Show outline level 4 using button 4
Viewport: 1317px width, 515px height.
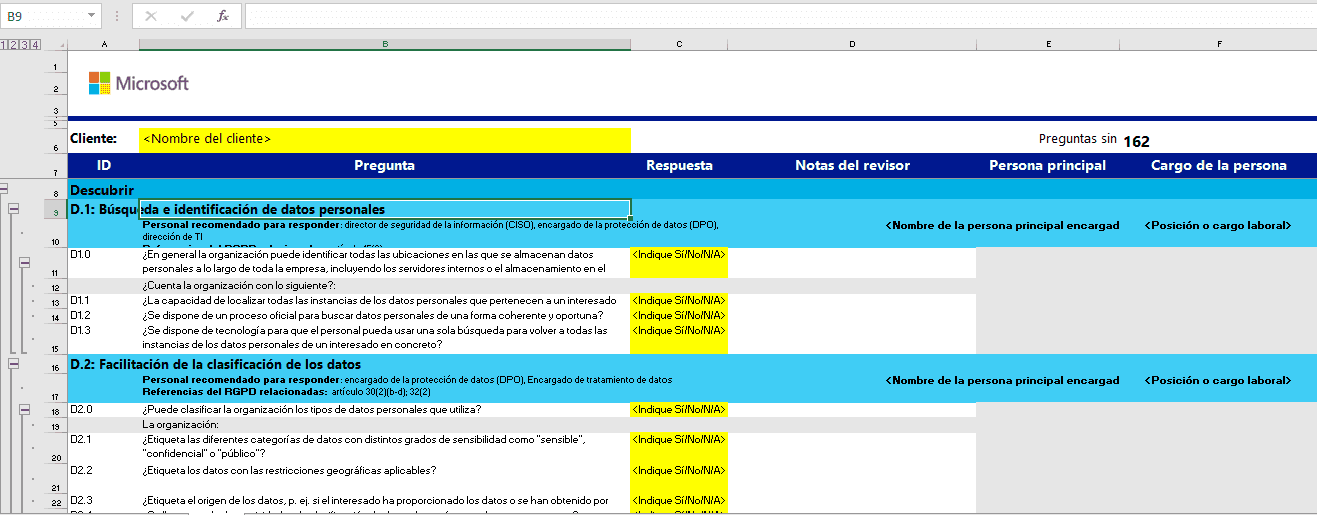click(36, 44)
